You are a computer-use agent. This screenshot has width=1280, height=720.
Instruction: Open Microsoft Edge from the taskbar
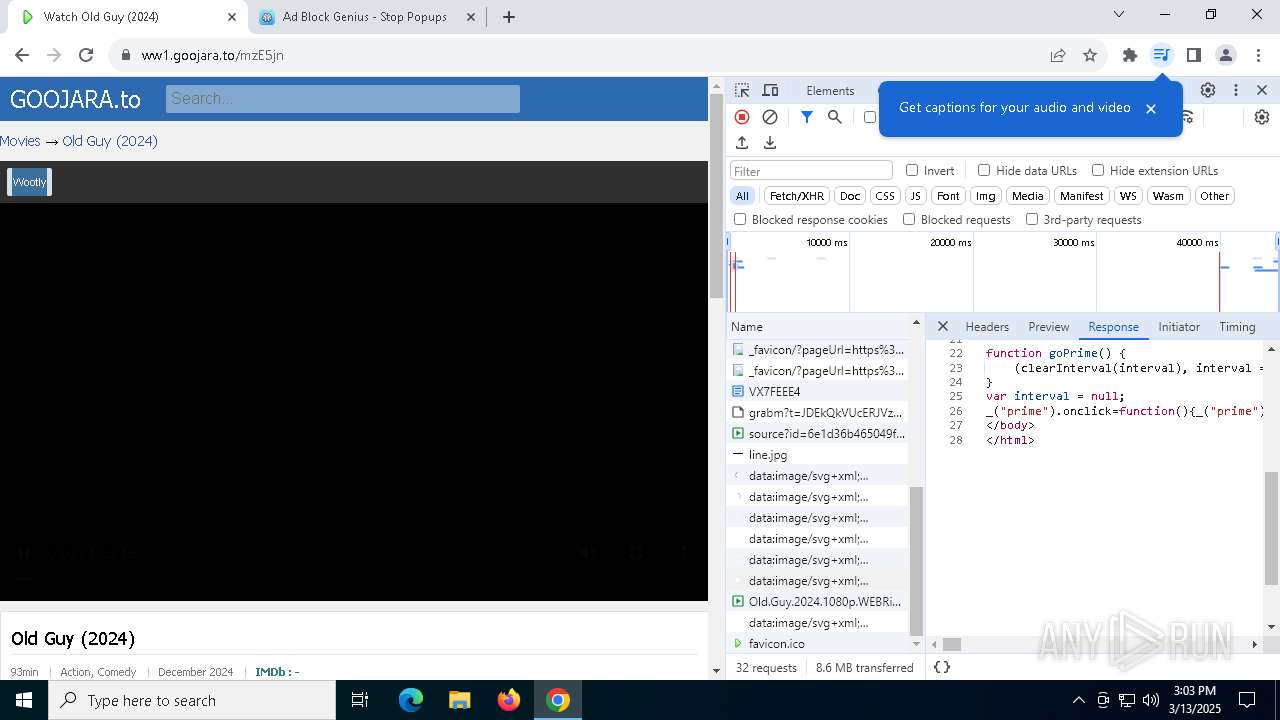(x=411, y=700)
